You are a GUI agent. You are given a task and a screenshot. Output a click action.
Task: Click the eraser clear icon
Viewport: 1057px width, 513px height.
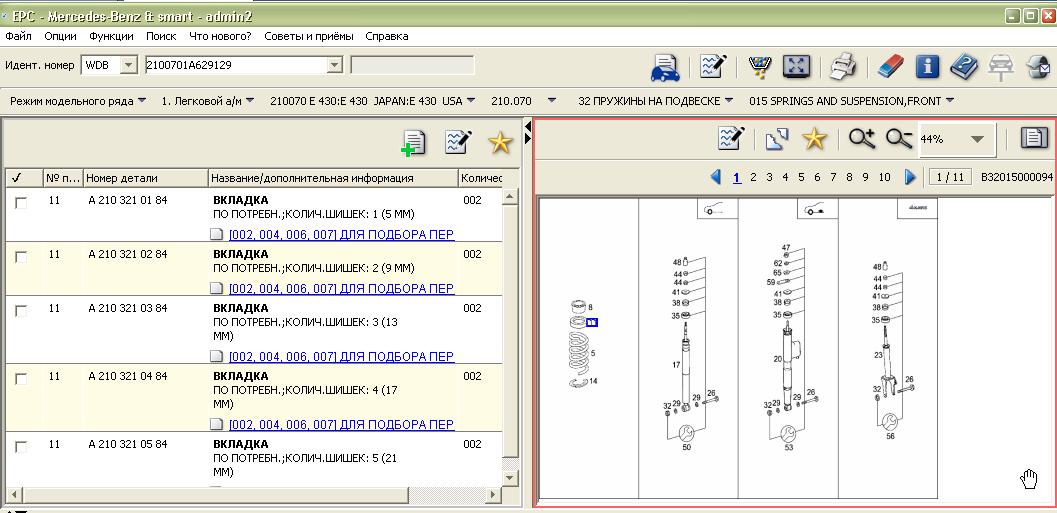tap(890, 67)
